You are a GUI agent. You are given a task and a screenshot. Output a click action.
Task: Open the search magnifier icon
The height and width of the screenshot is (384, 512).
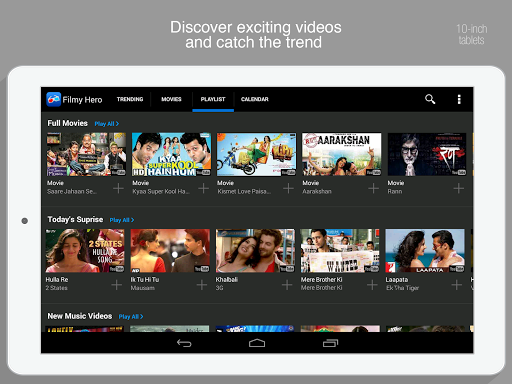tap(430, 99)
